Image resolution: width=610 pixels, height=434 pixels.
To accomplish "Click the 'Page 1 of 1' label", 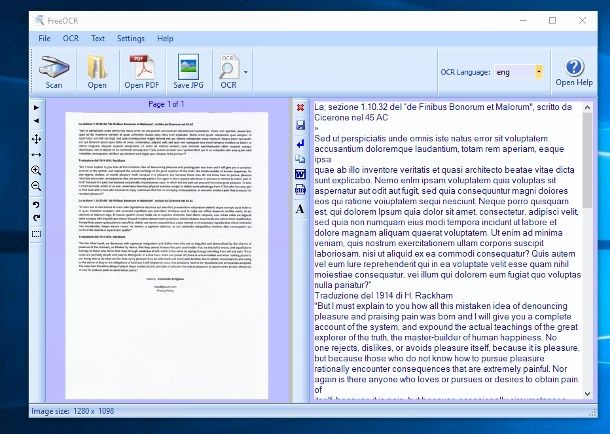I will click(166, 104).
